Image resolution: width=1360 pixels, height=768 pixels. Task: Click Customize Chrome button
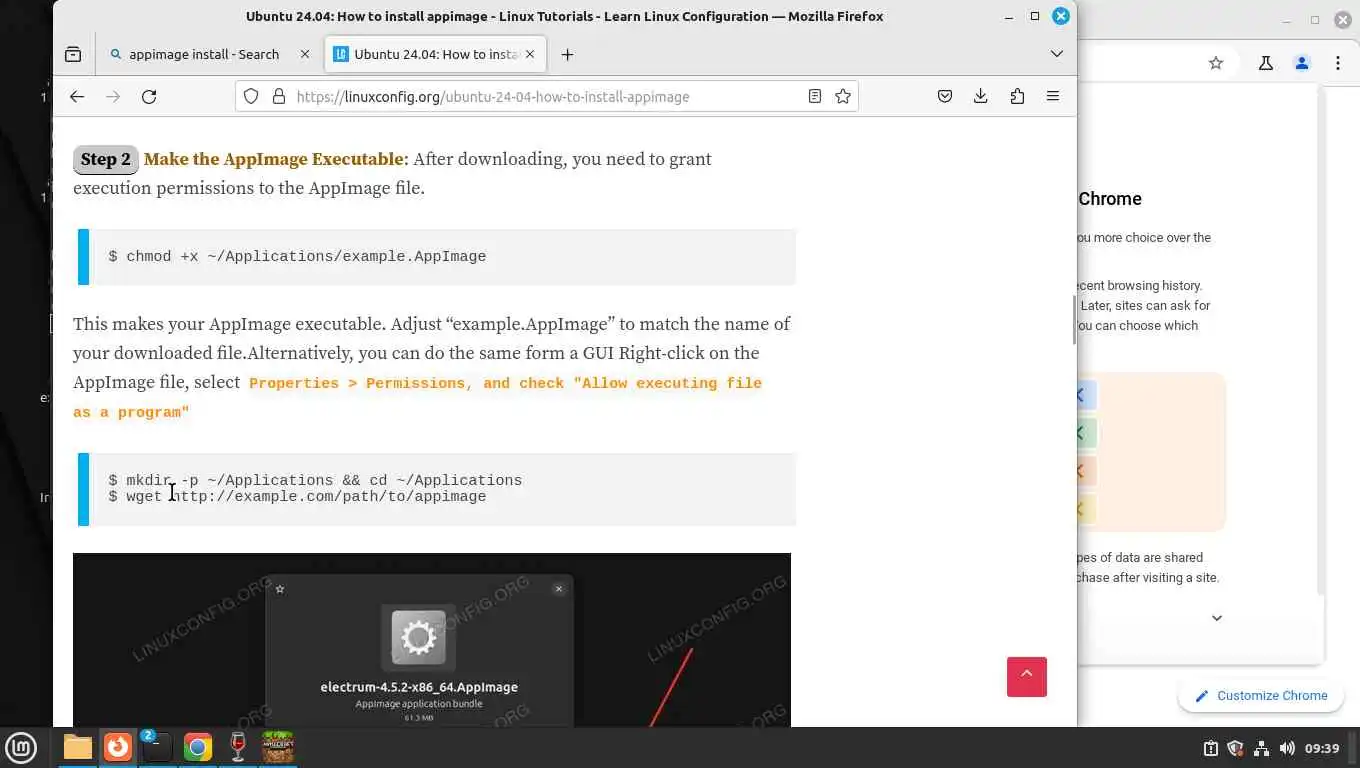tap(1261, 696)
